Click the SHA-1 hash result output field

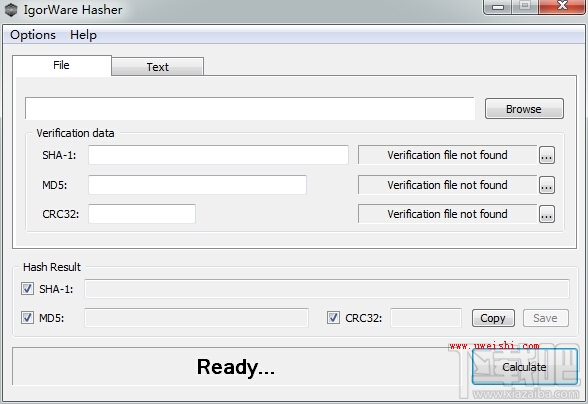coord(327,289)
